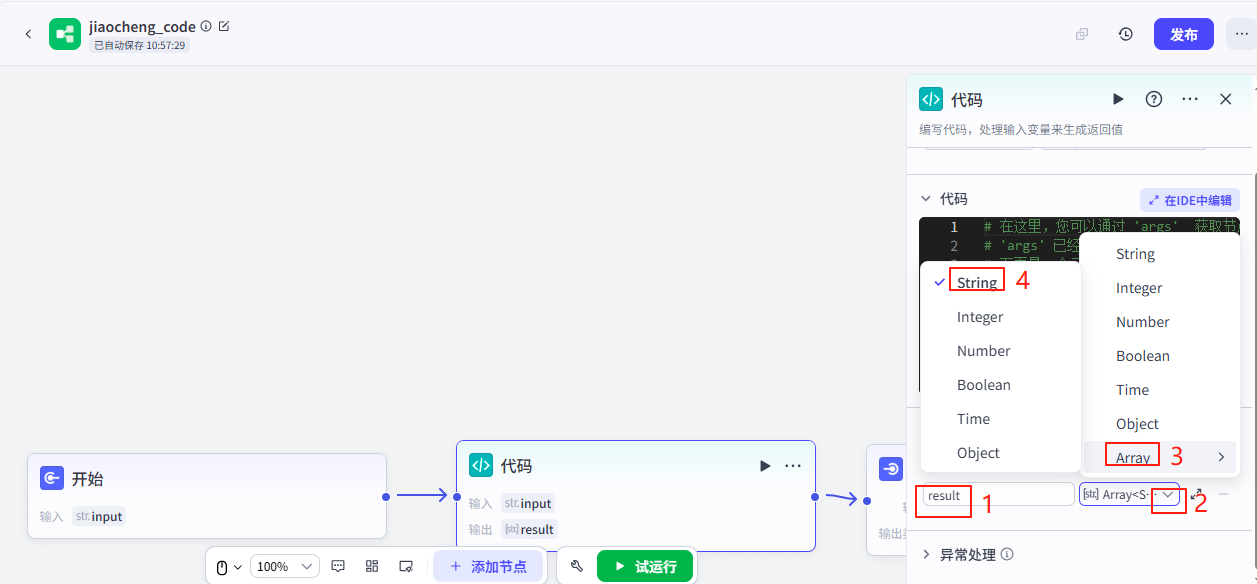Screen dimensions: 1257x584
Task: Click the 添加节点 button
Action: coord(488,566)
